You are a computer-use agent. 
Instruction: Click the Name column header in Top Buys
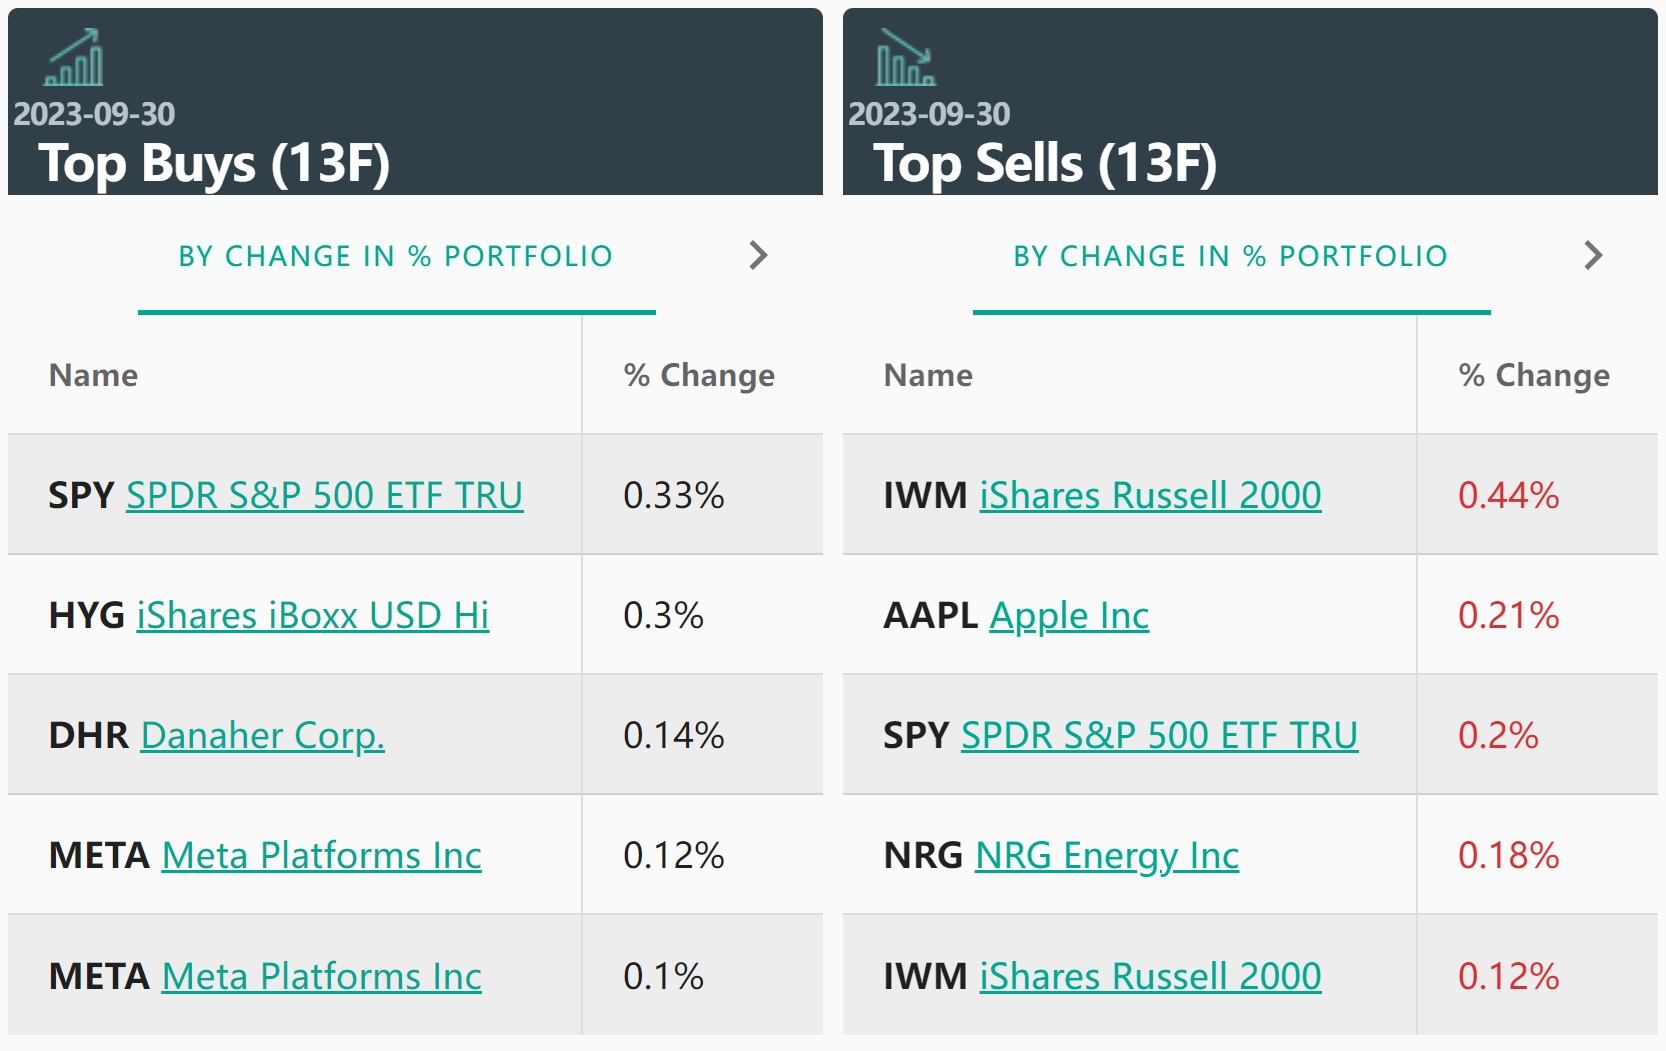(94, 375)
